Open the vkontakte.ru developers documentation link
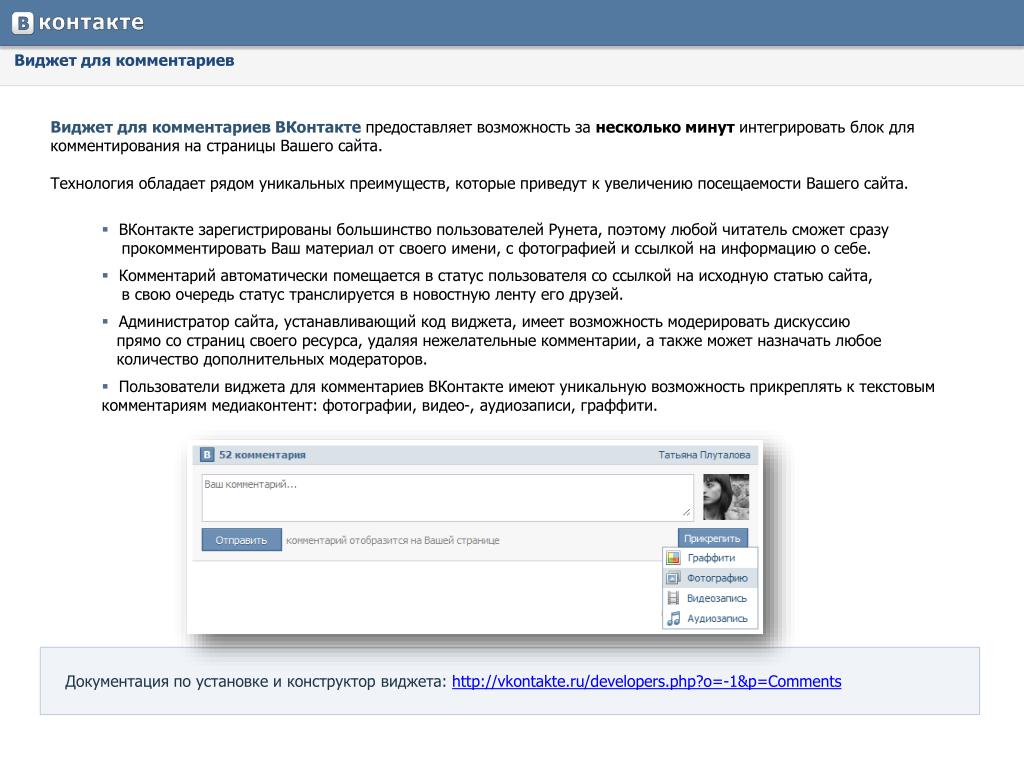The height and width of the screenshot is (768, 1024). [x=647, y=681]
